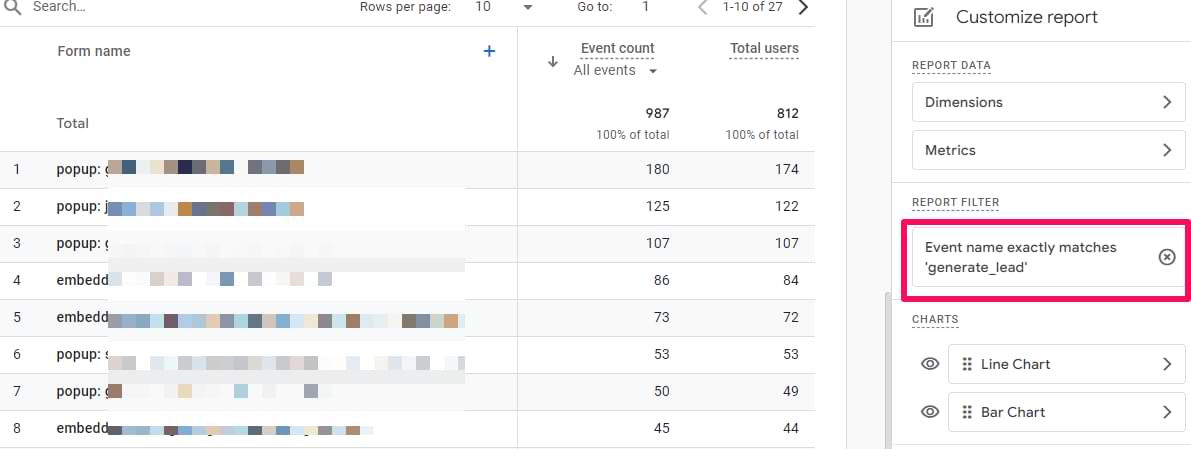Click the Event count column header
Screen dimensions: 1191x449
click(617, 48)
